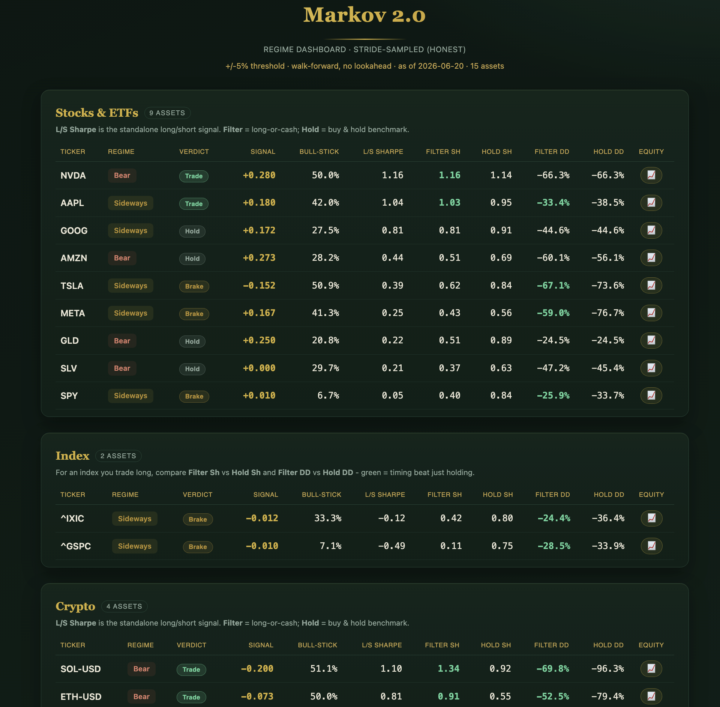The image size is (720, 707).
Task: Open ^GSPC equity chart icon
Action: click(x=651, y=545)
